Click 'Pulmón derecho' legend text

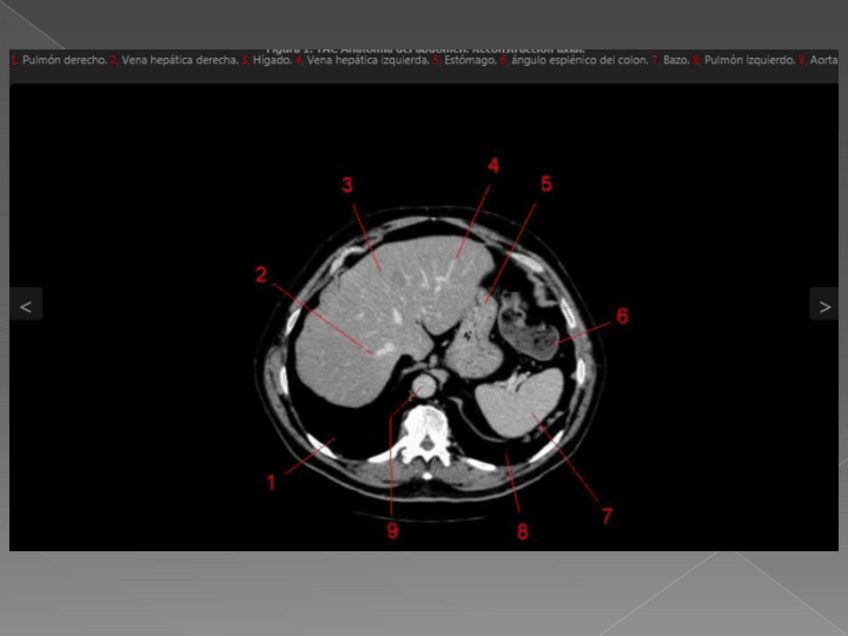coord(62,60)
